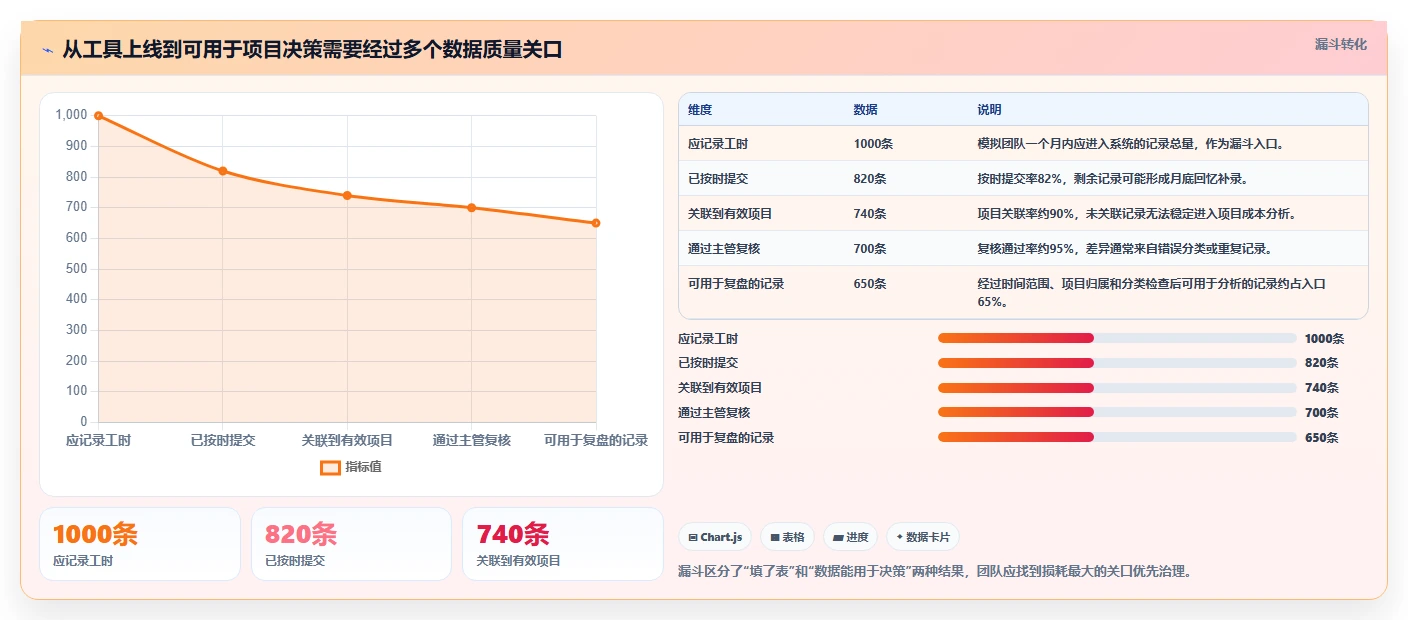The height and width of the screenshot is (620, 1408).
Task: Click the panel title 从工具上线到可用于项目决策
Action: [312, 50]
